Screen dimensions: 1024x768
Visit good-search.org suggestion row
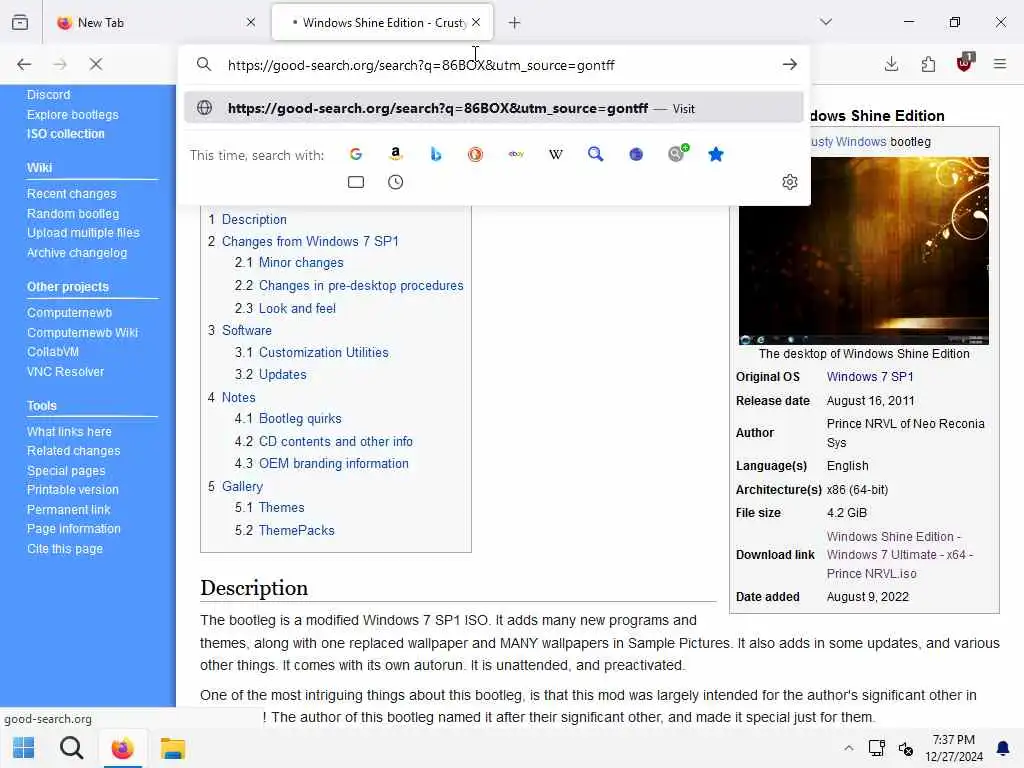494,108
